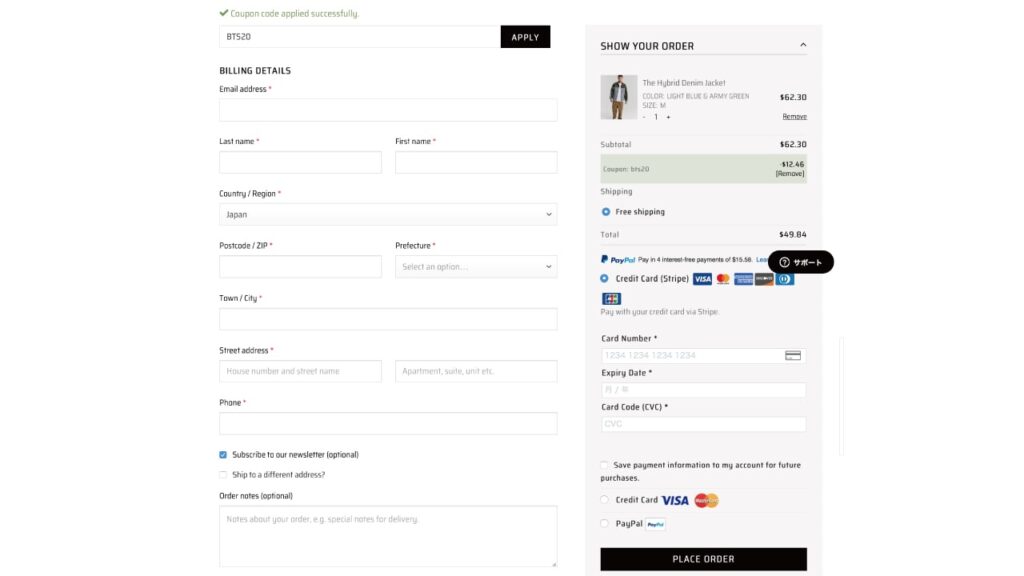Click the PayPal logo in Pay in 4 banner
1024x576 pixels.
pos(618,259)
